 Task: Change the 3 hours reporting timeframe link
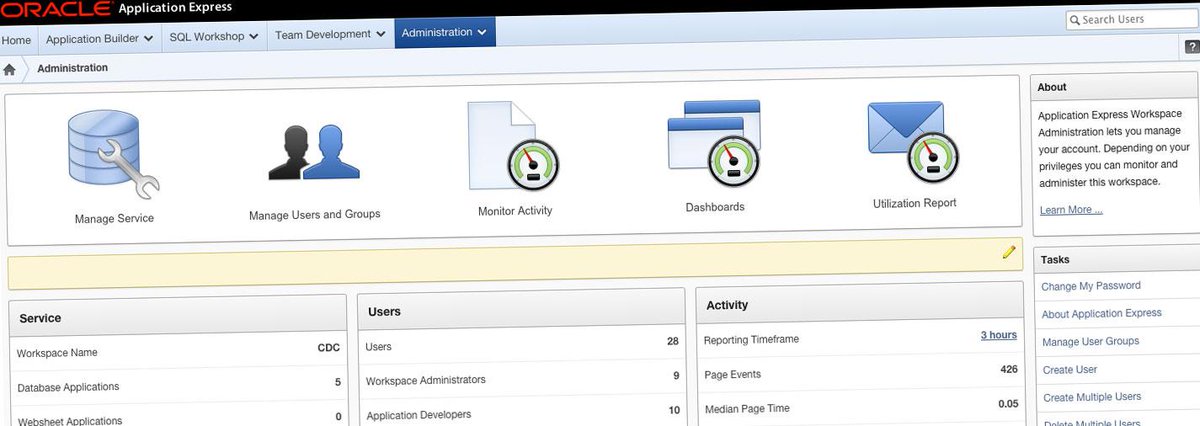coord(998,335)
